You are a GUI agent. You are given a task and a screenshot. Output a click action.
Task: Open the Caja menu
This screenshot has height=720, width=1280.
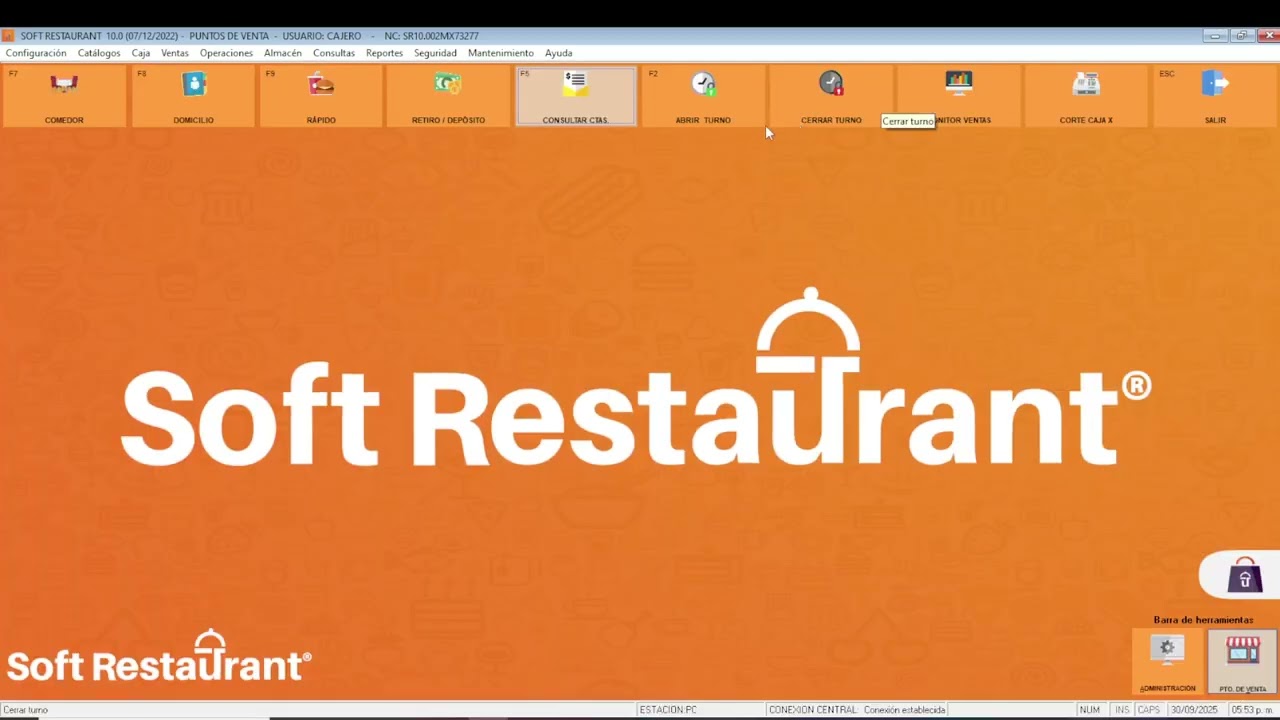point(141,53)
